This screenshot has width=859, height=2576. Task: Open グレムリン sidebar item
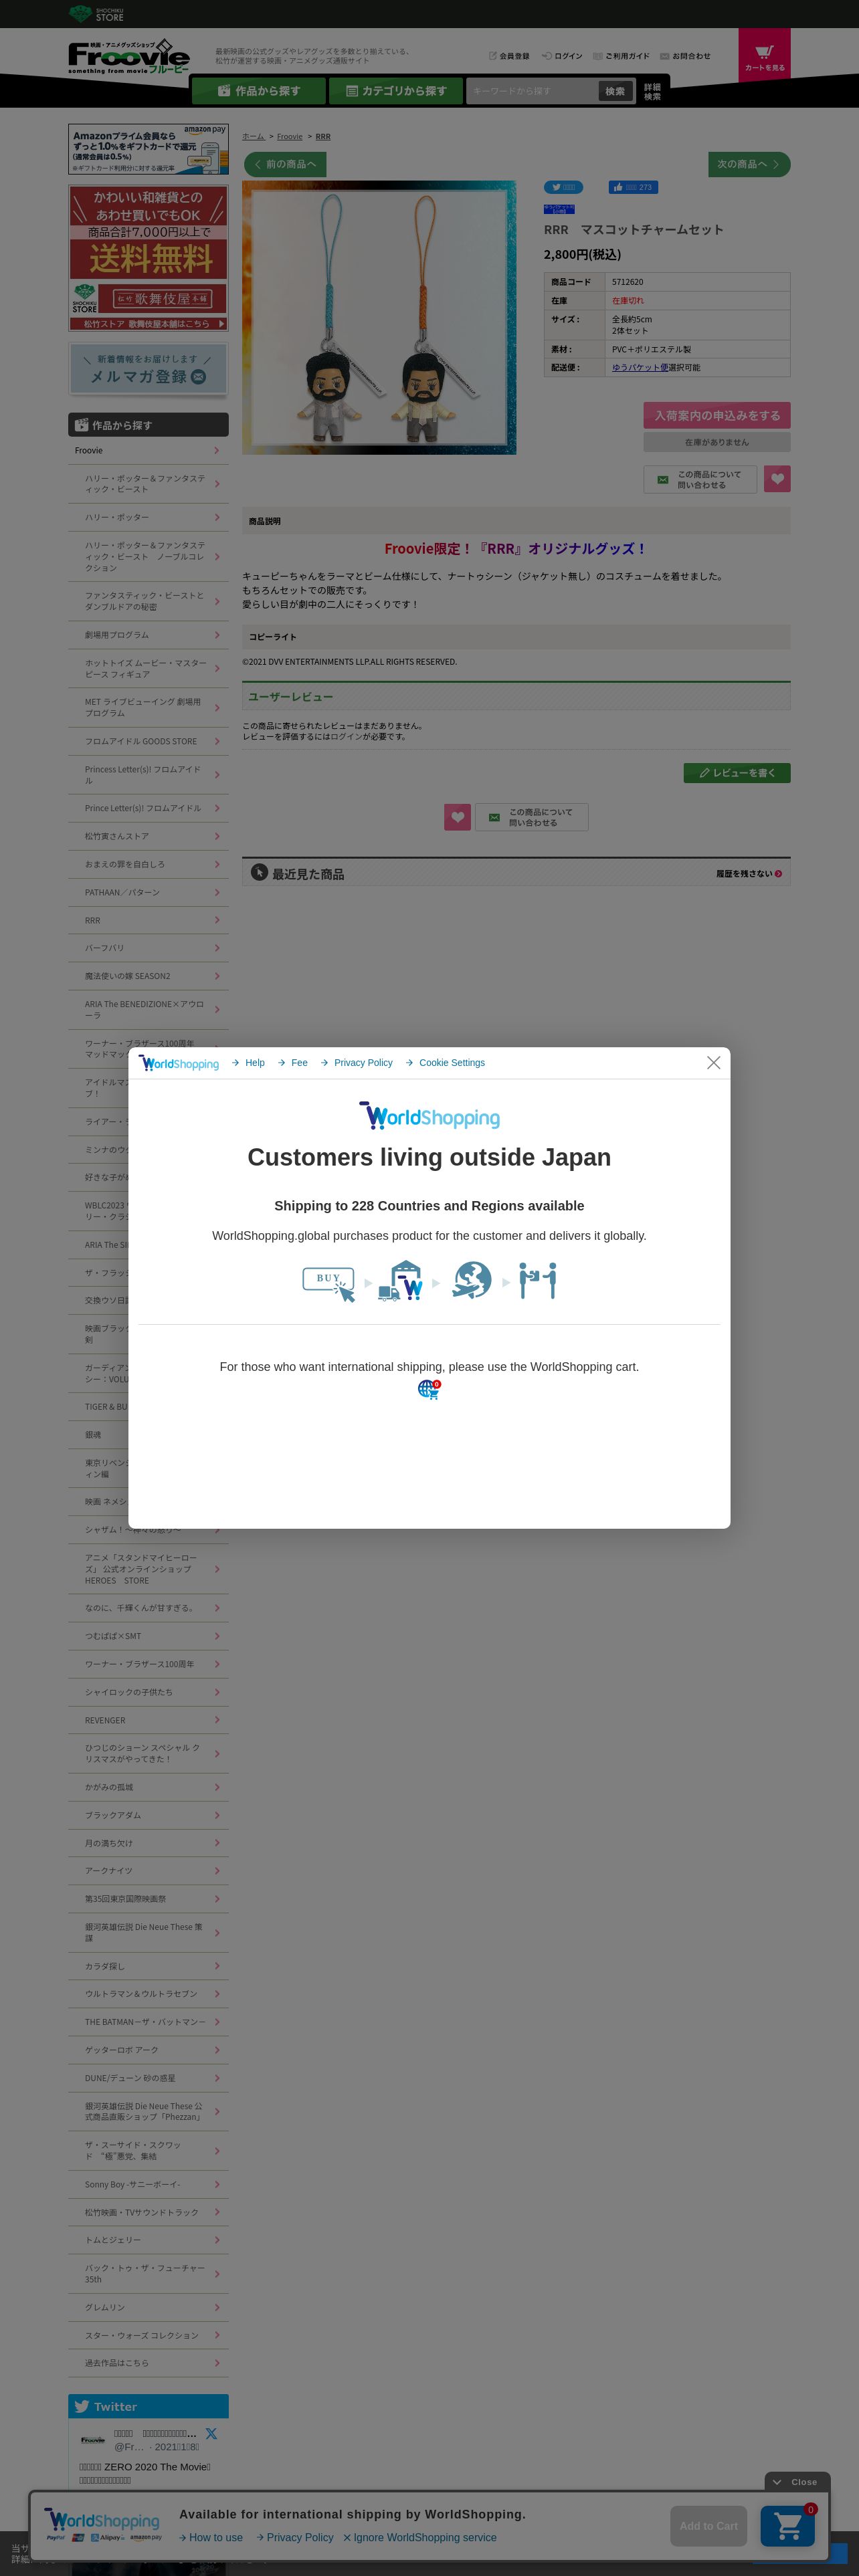[148, 2307]
